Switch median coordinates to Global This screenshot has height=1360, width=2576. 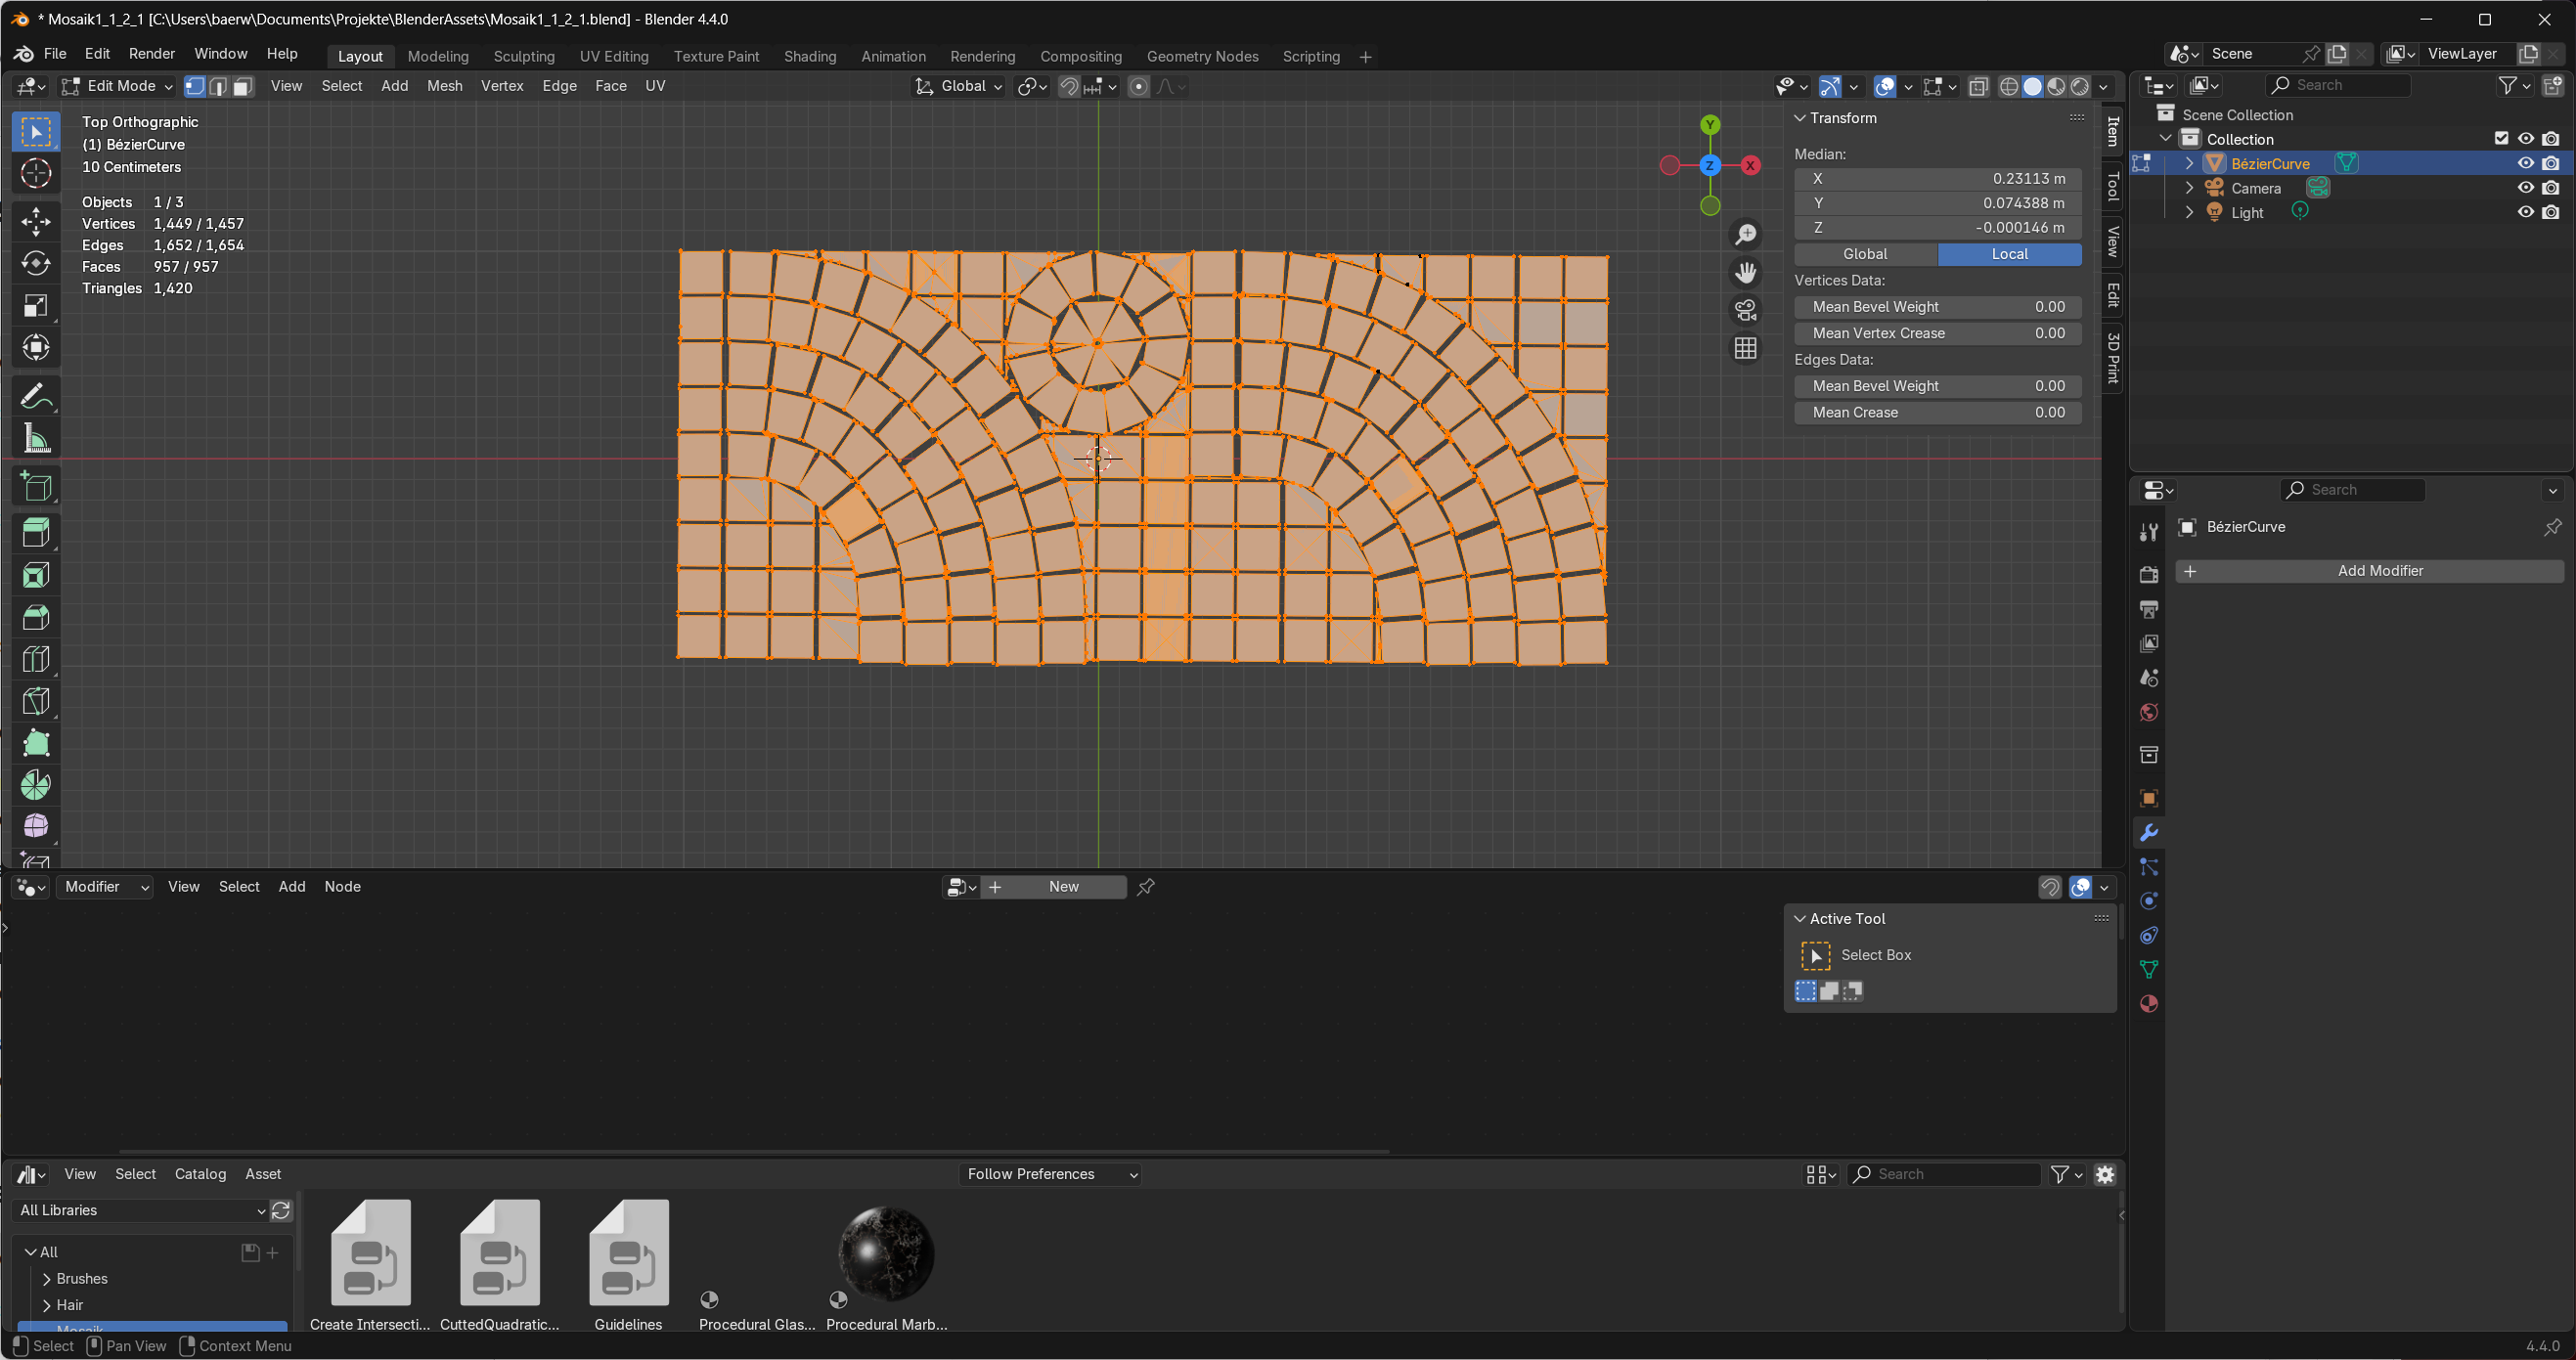(x=1865, y=254)
